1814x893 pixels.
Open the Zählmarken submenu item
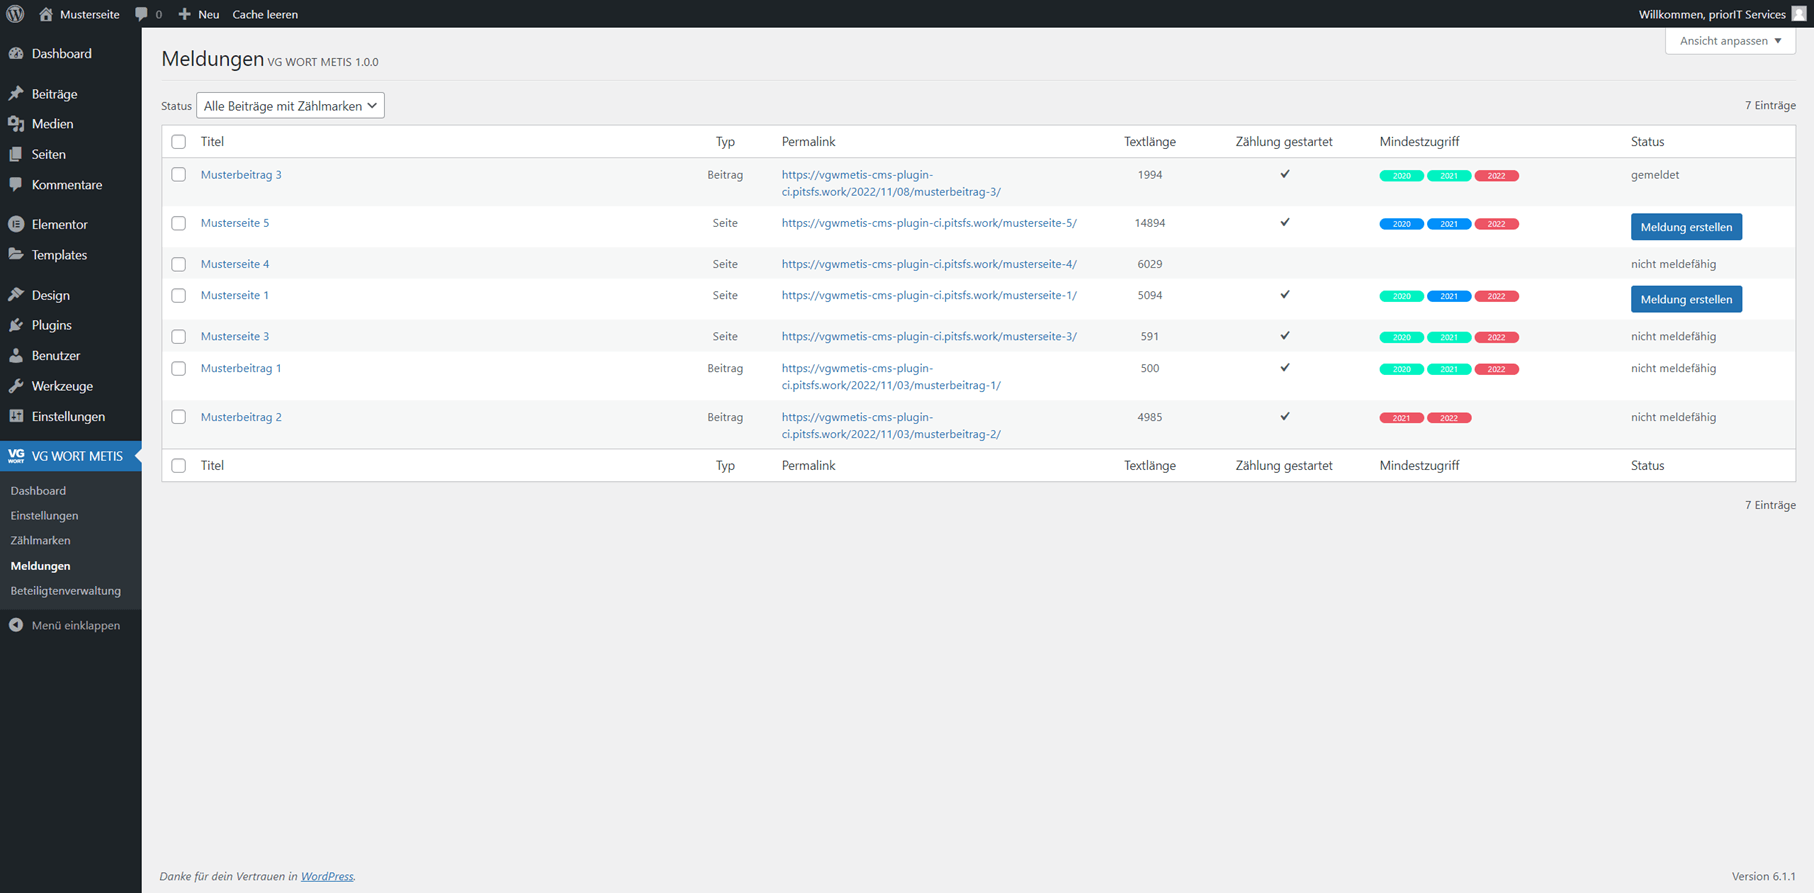click(40, 540)
